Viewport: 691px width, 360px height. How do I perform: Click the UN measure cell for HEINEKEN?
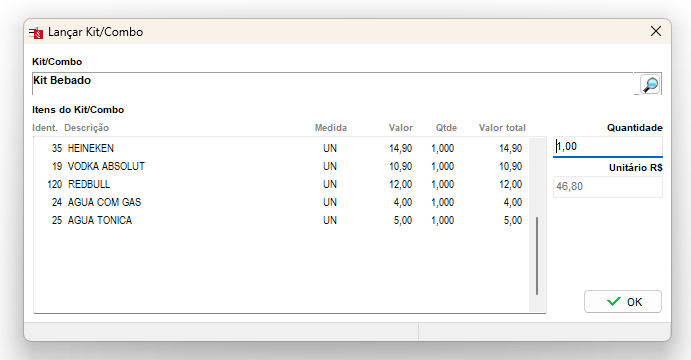[330, 148]
